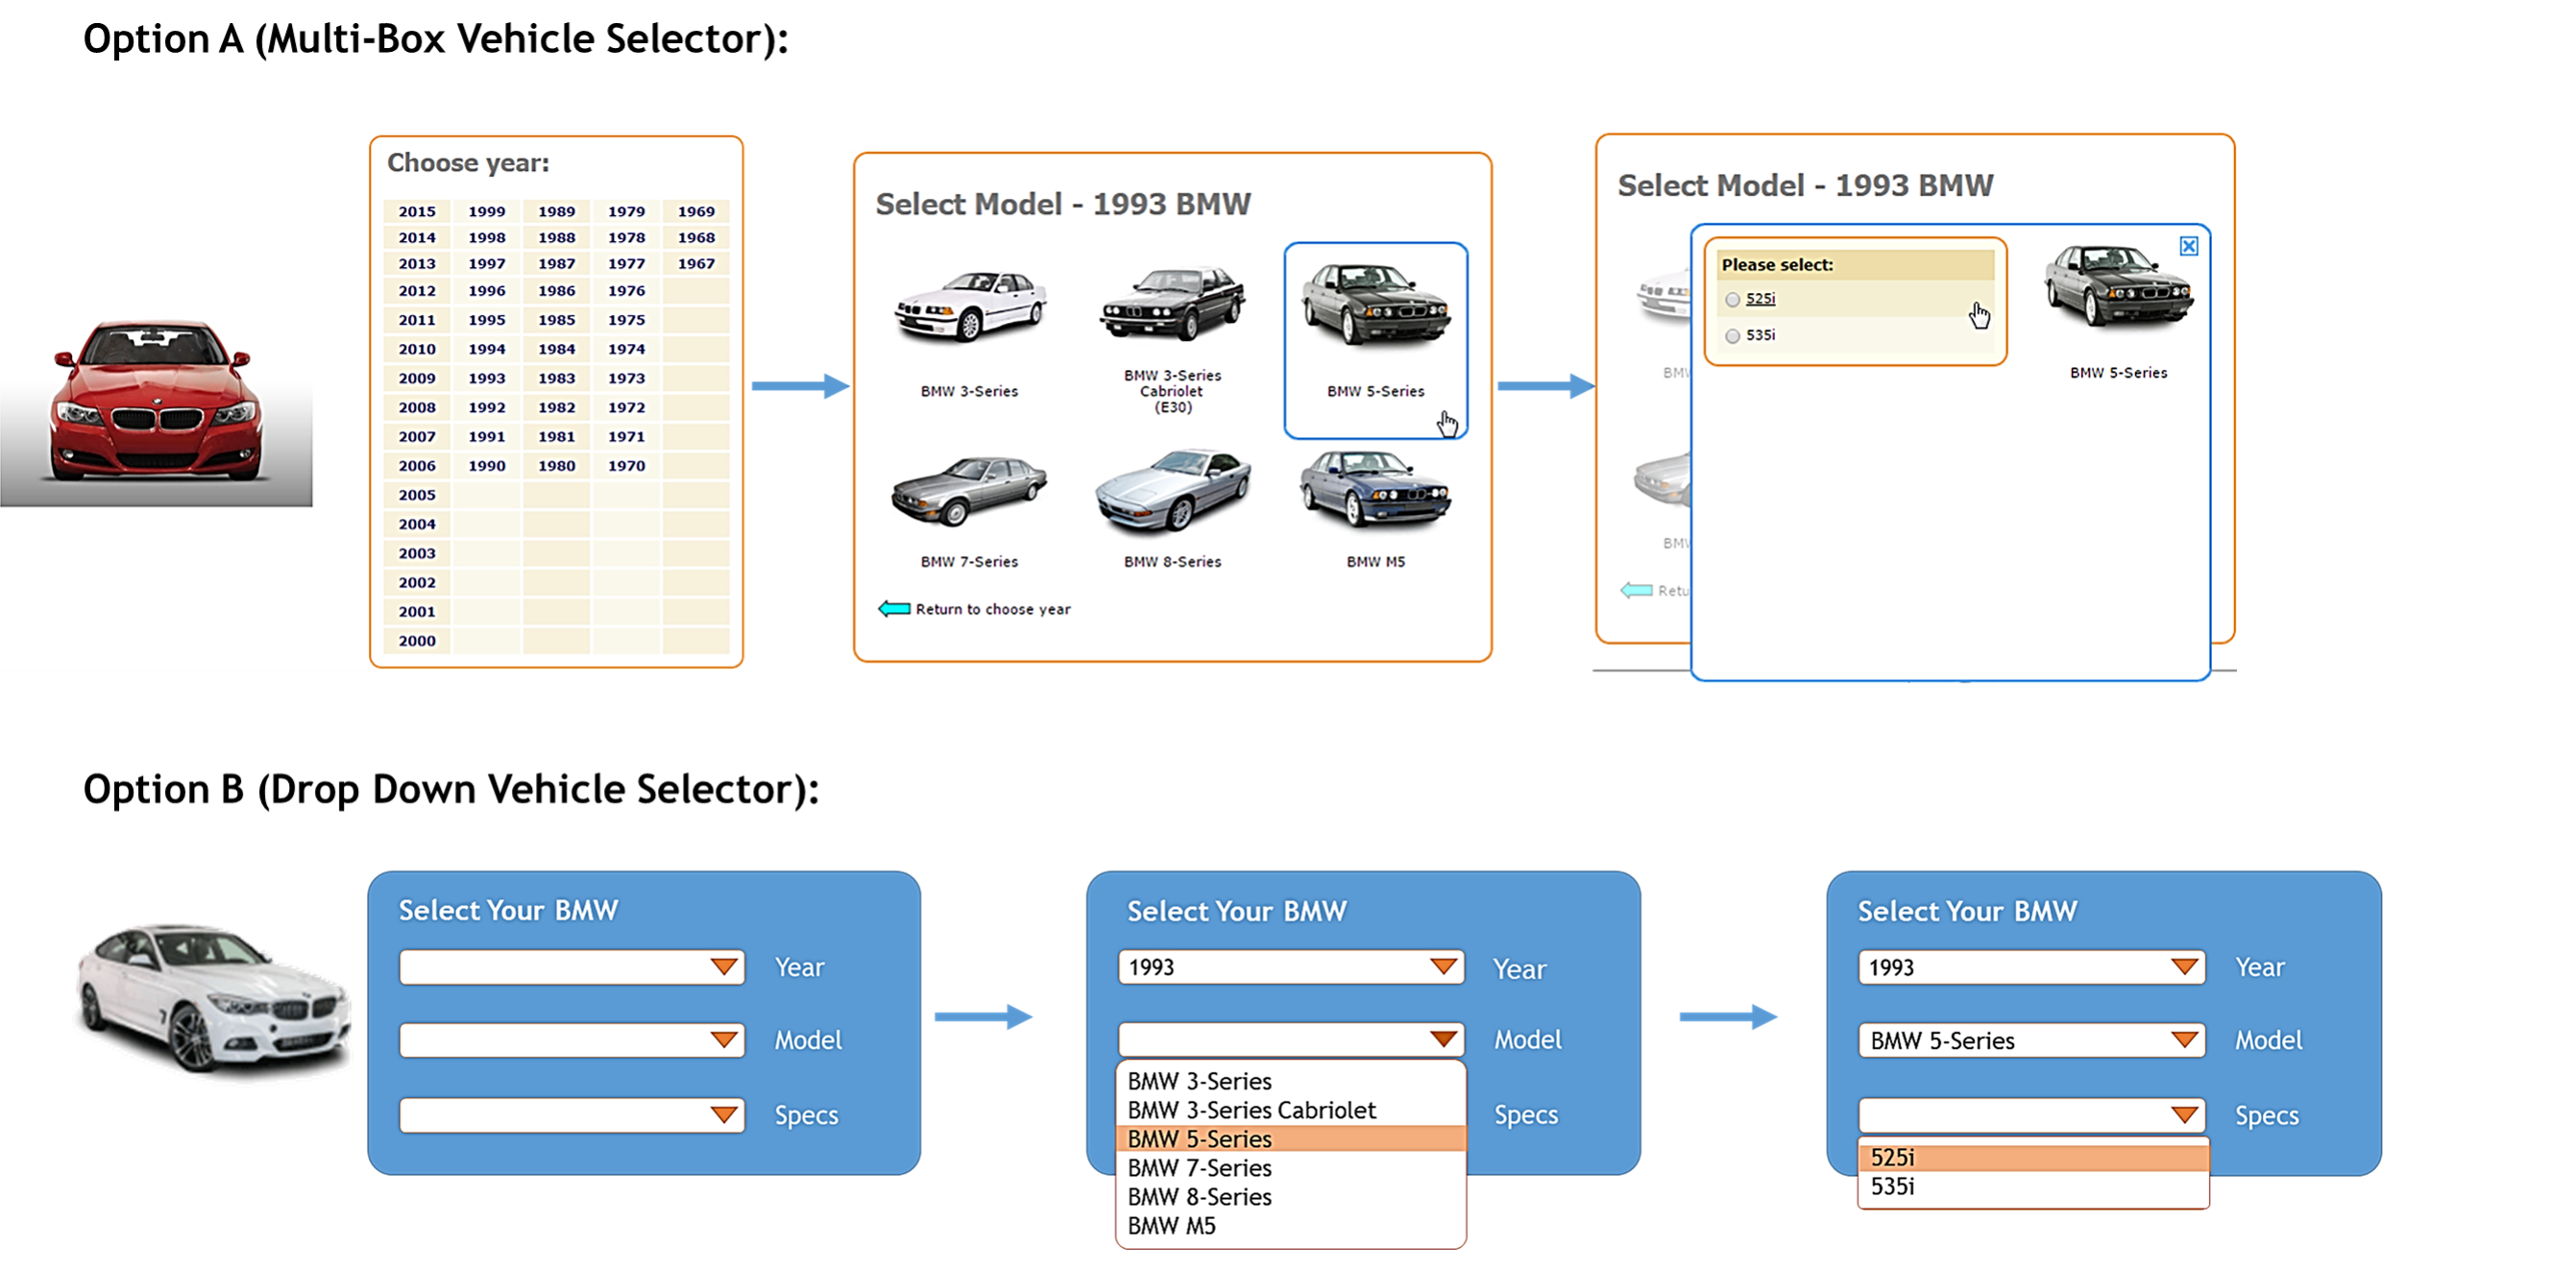Pick year 1970 in Choose year grid
The image size is (2576, 1272).
point(626,466)
